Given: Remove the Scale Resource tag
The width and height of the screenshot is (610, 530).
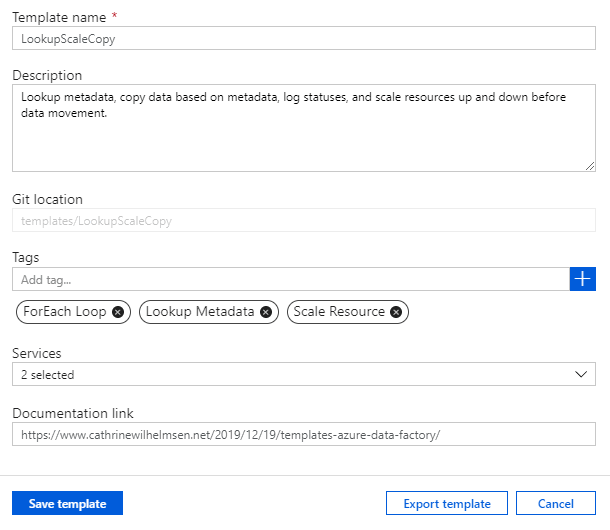Looking at the screenshot, I should coord(396,312).
